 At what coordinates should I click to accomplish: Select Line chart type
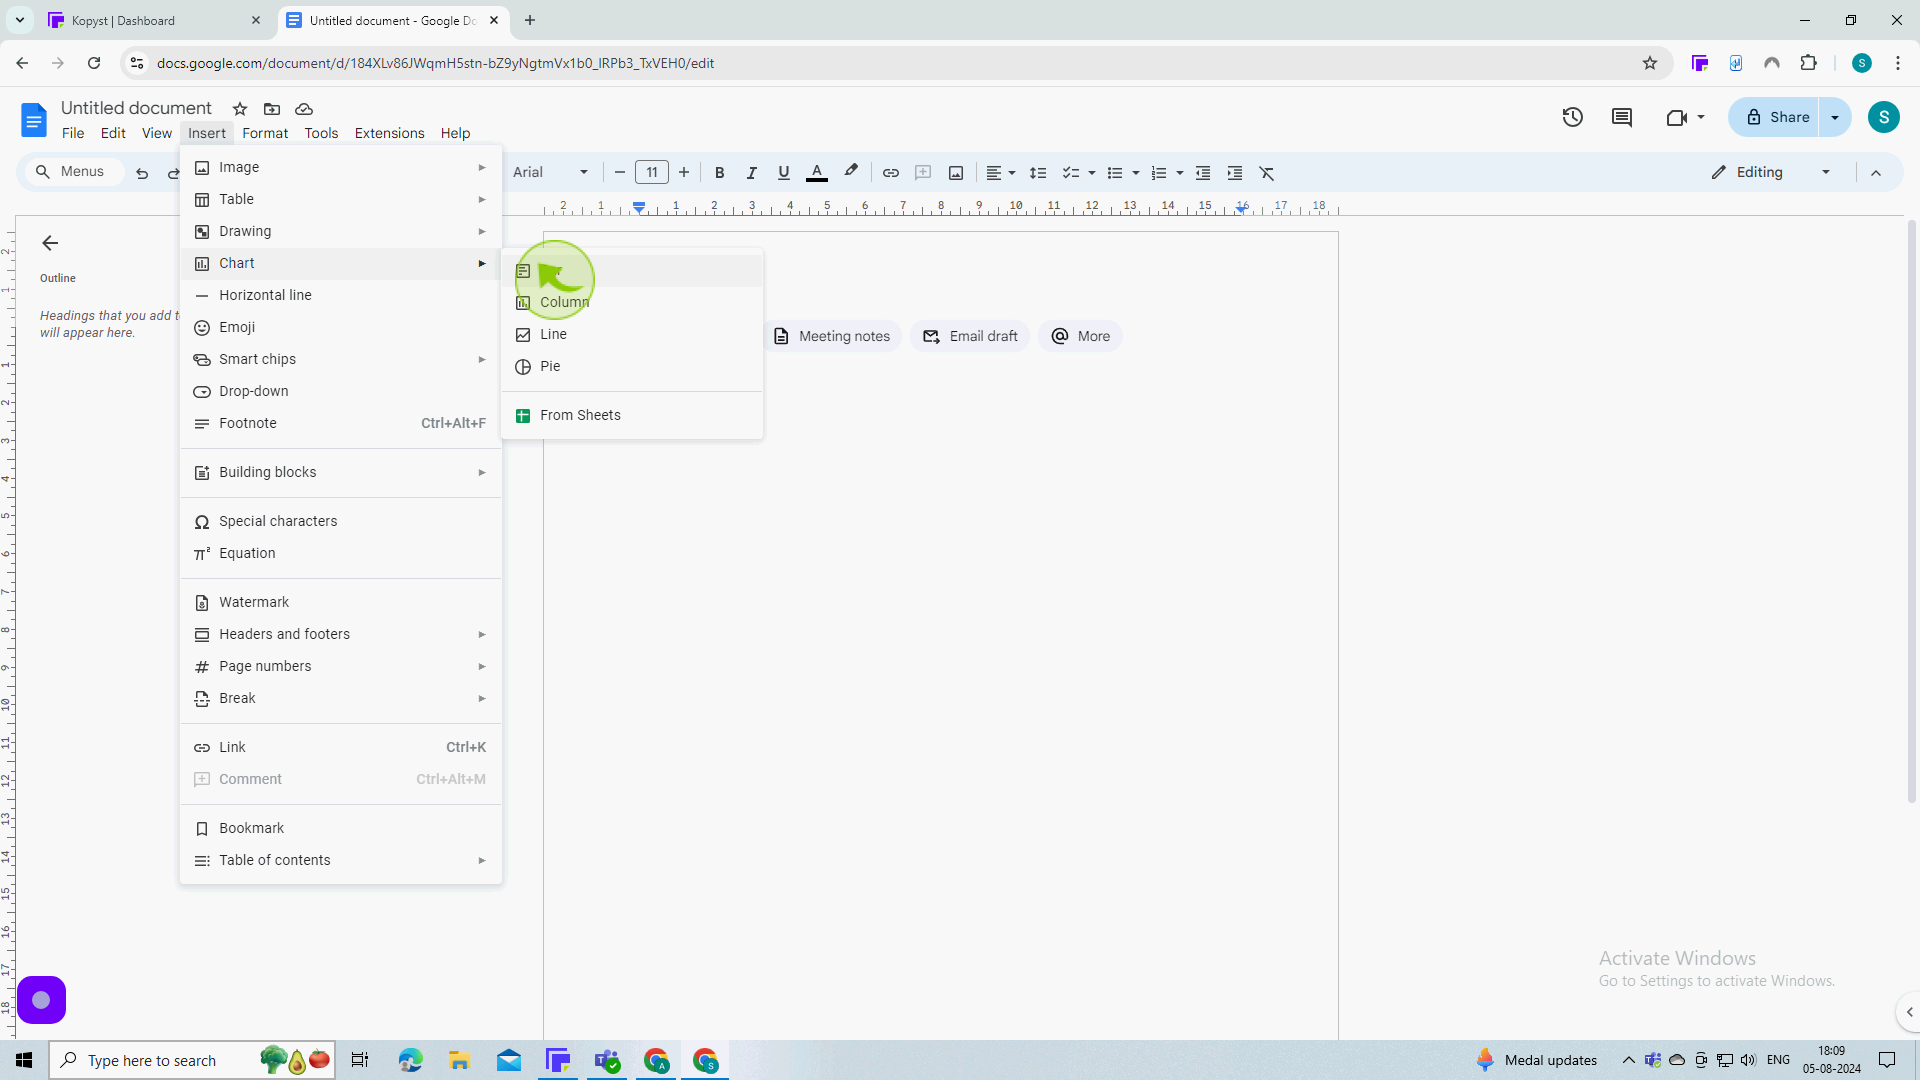(x=554, y=334)
